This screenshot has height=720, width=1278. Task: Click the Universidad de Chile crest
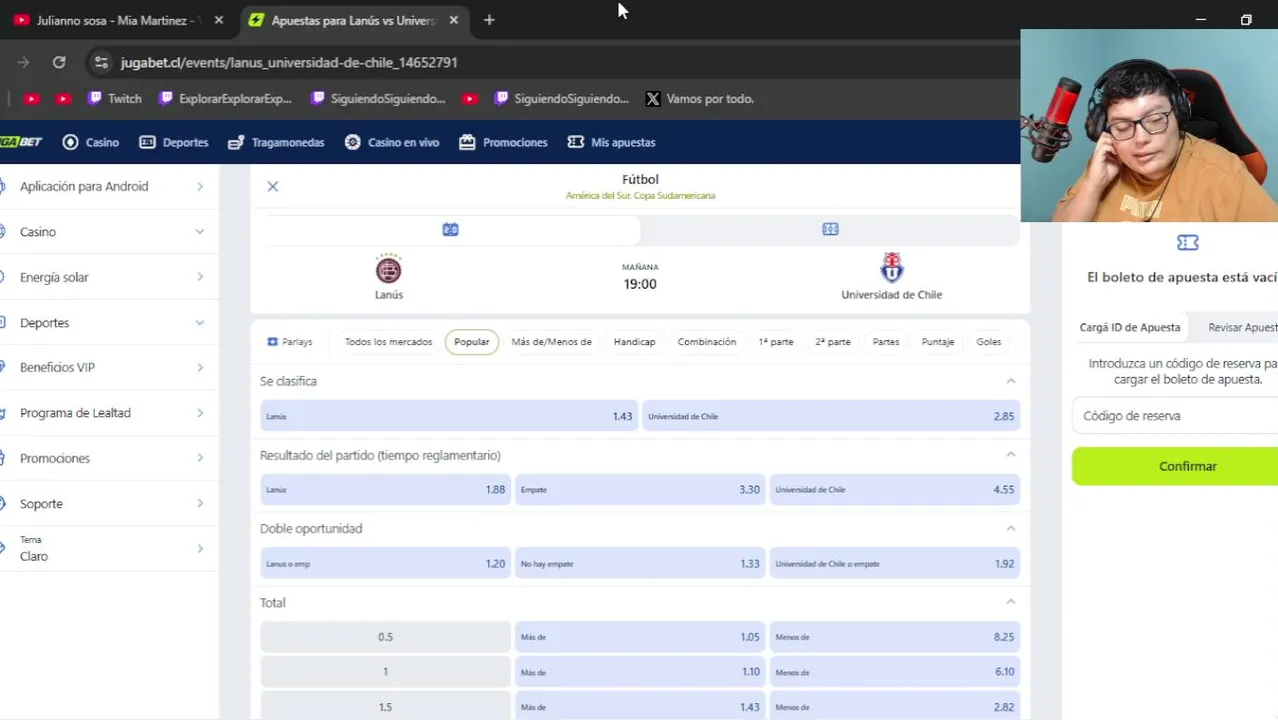pyautogui.click(x=891, y=268)
